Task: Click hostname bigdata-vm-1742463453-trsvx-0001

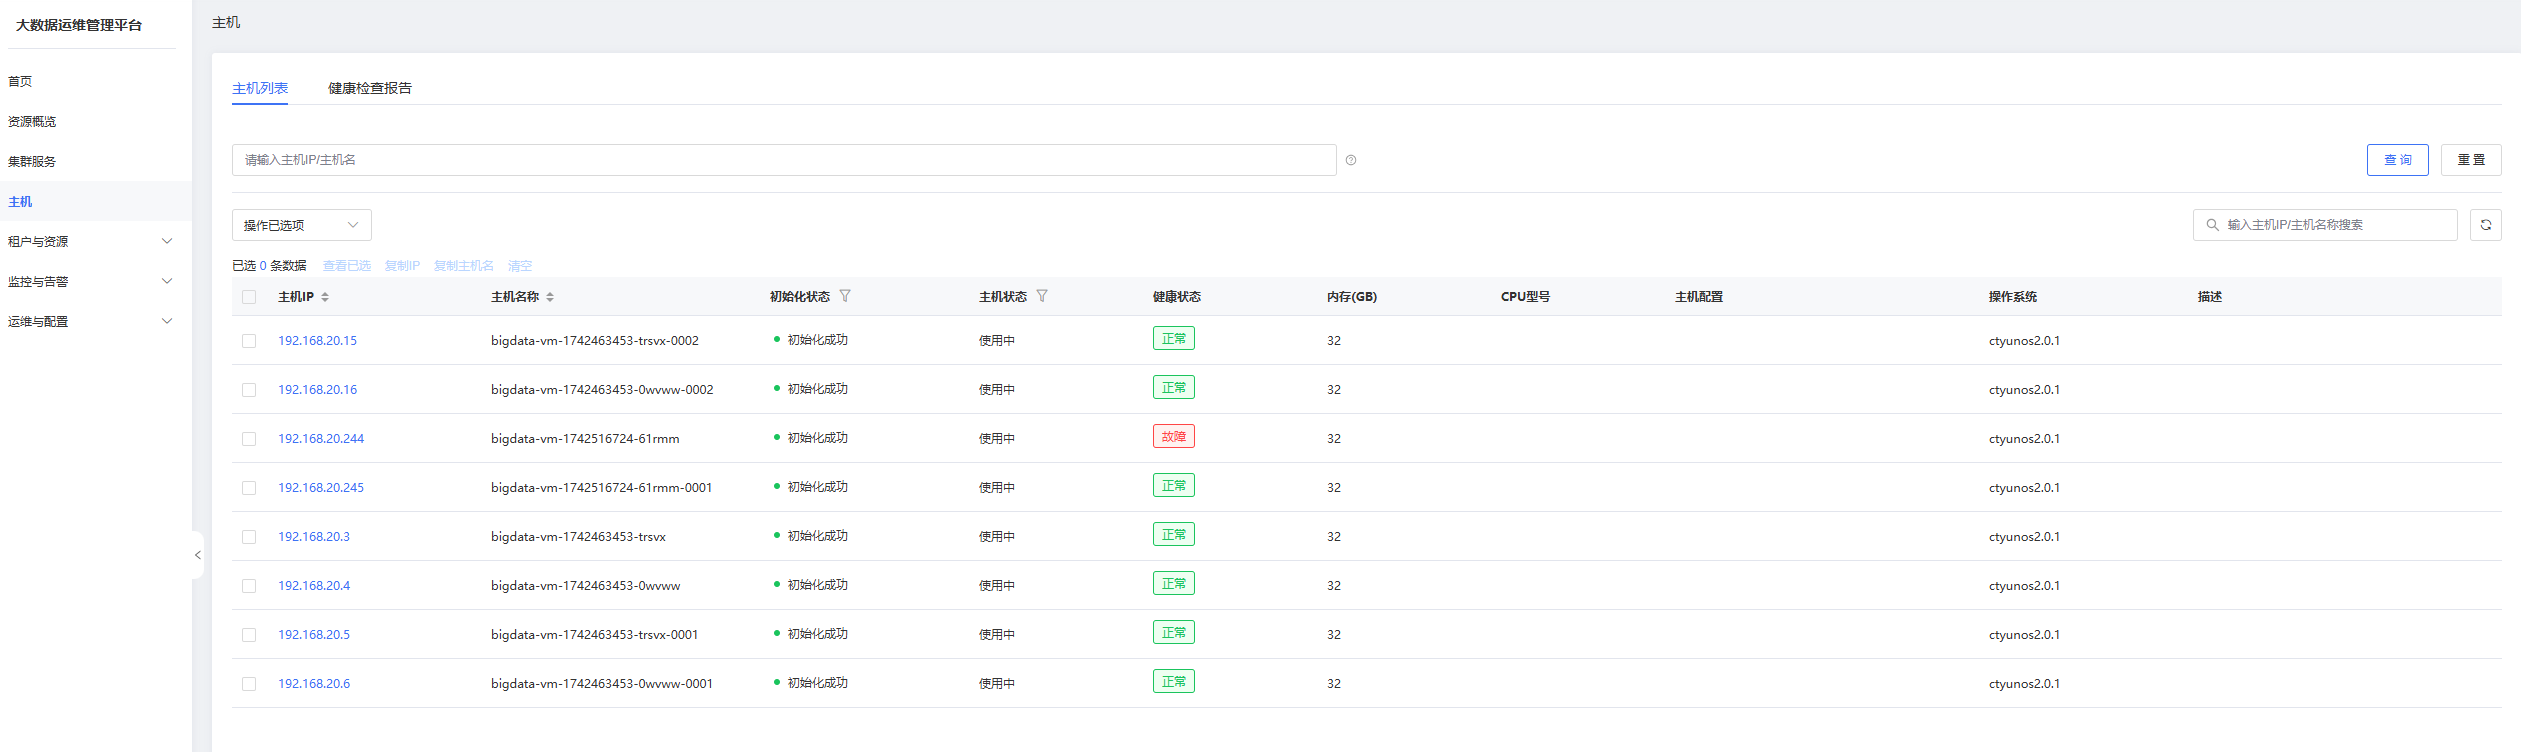Action: (595, 635)
